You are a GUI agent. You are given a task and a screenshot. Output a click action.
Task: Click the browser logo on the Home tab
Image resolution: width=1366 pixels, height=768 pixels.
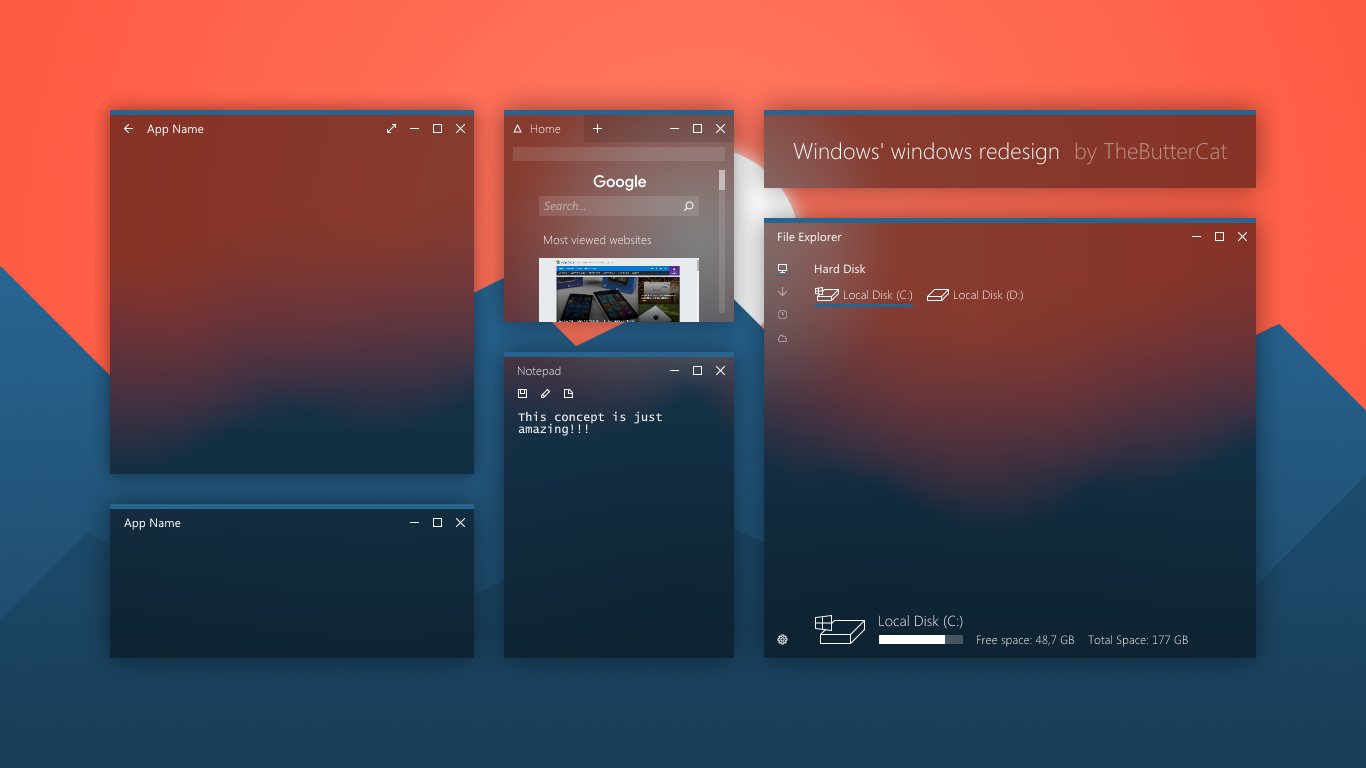517,128
